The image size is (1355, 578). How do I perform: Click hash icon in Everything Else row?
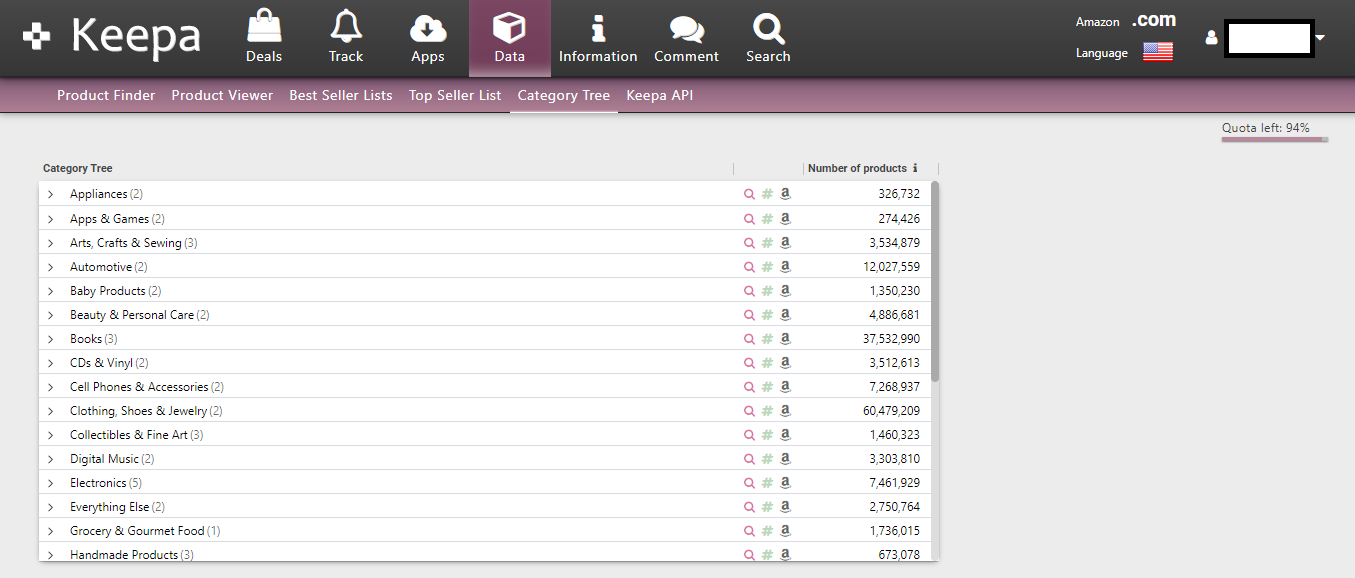[x=767, y=506]
